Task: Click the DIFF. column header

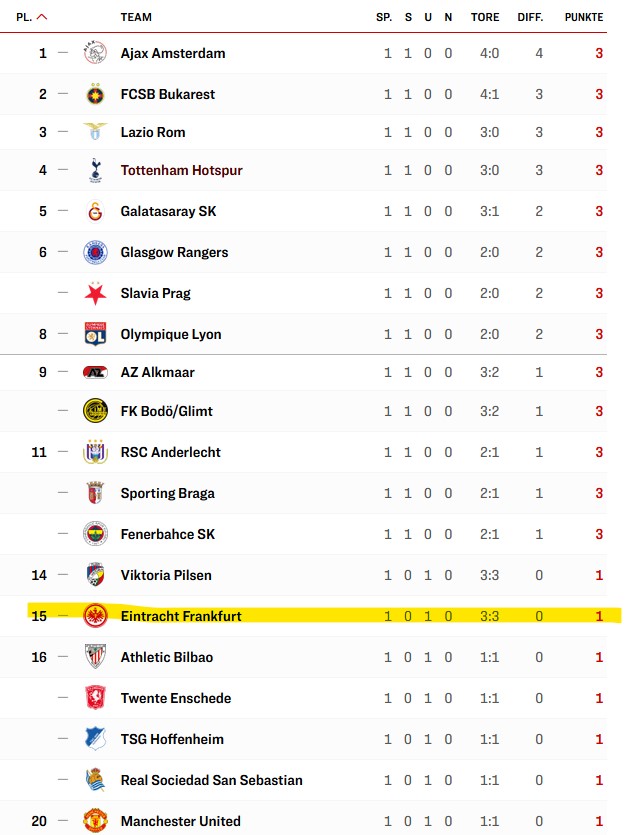Action: point(530,17)
